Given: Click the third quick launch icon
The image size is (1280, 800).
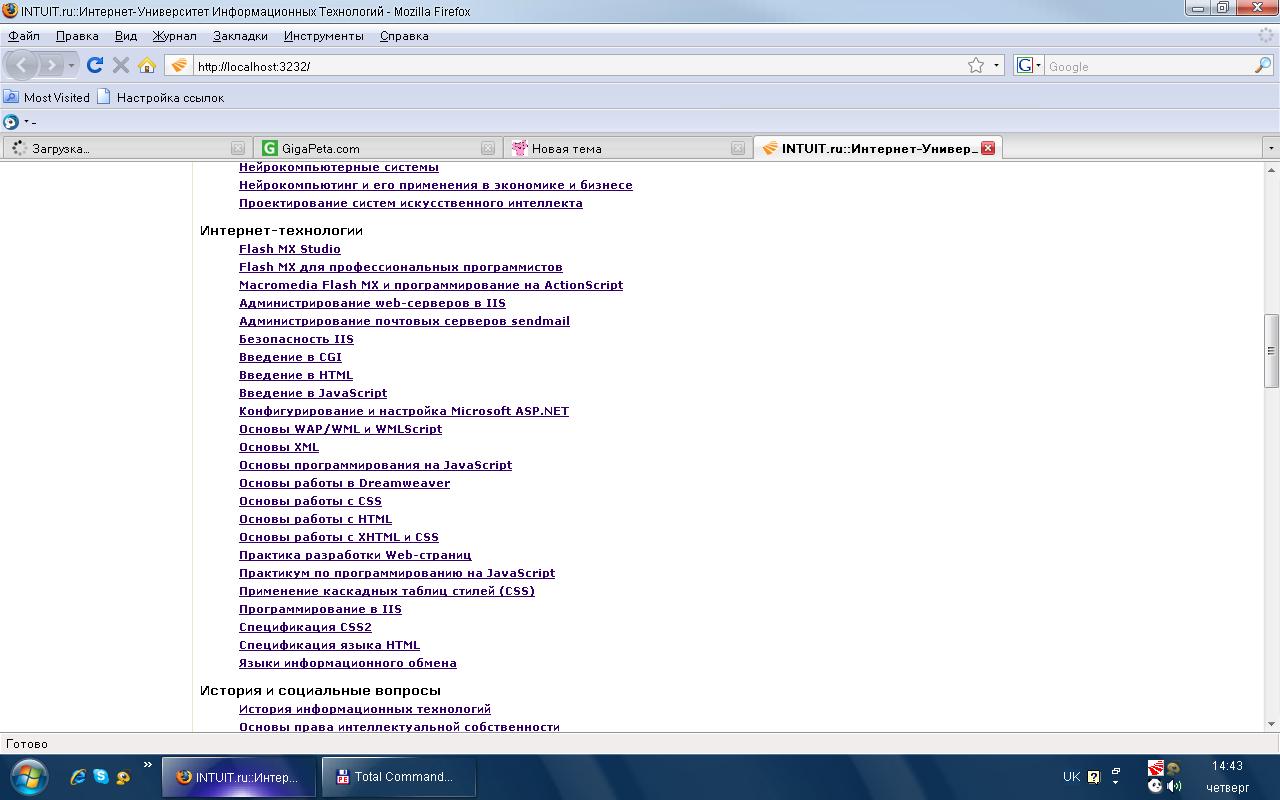Looking at the screenshot, I should (123, 776).
